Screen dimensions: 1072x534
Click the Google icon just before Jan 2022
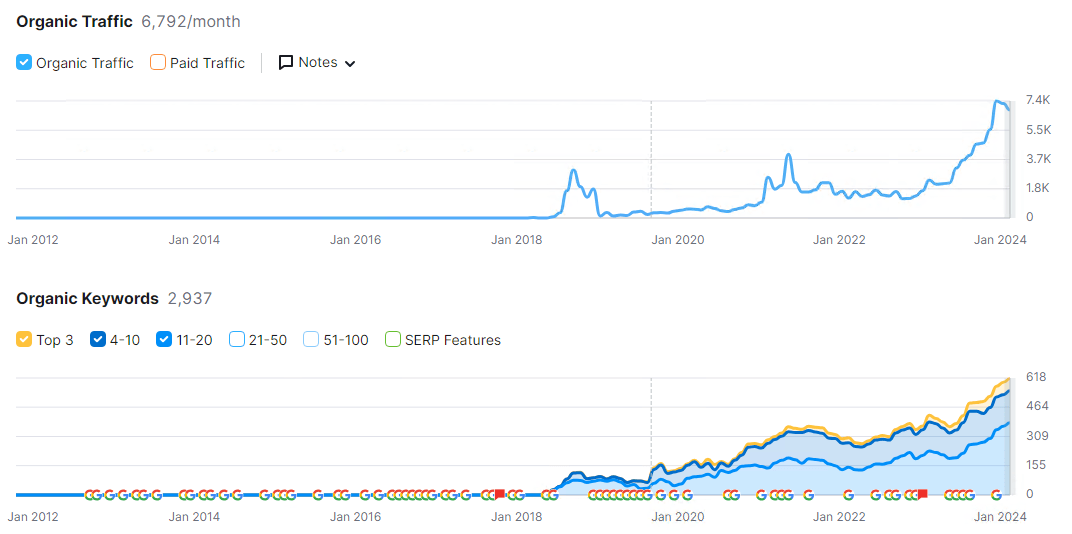pyautogui.click(x=808, y=494)
